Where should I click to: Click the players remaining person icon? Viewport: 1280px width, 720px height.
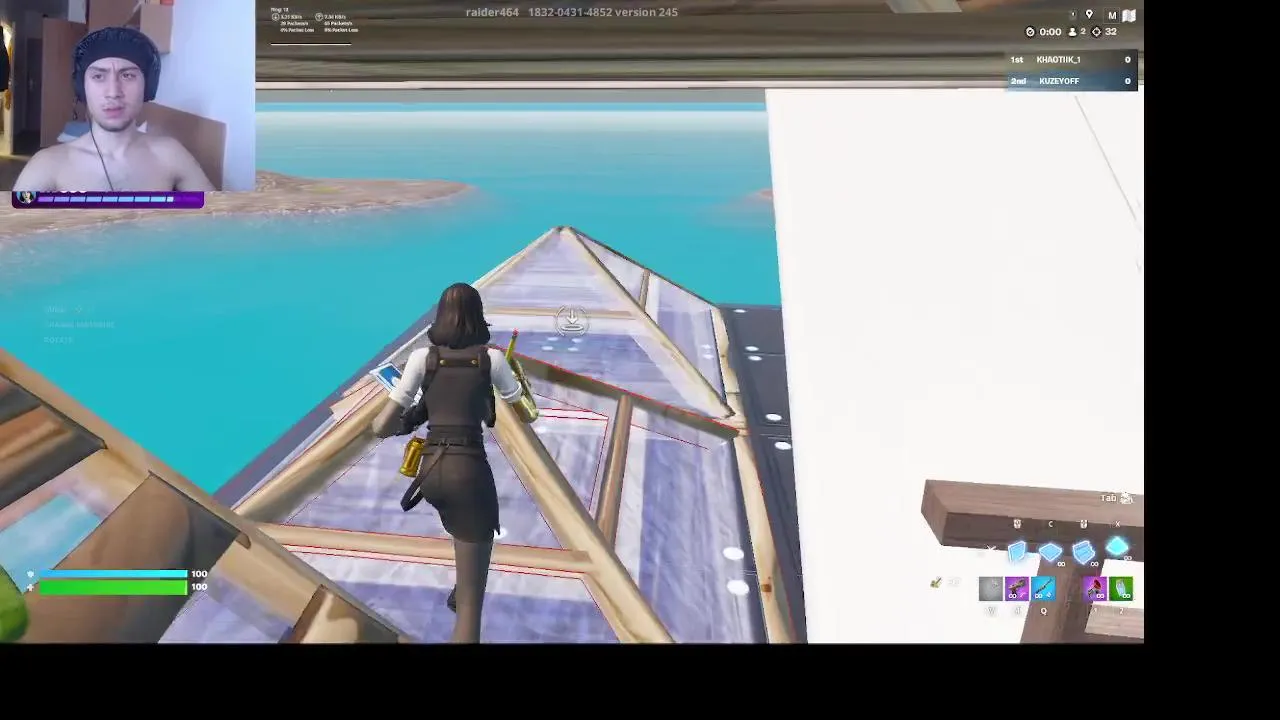pos(1073,32)
